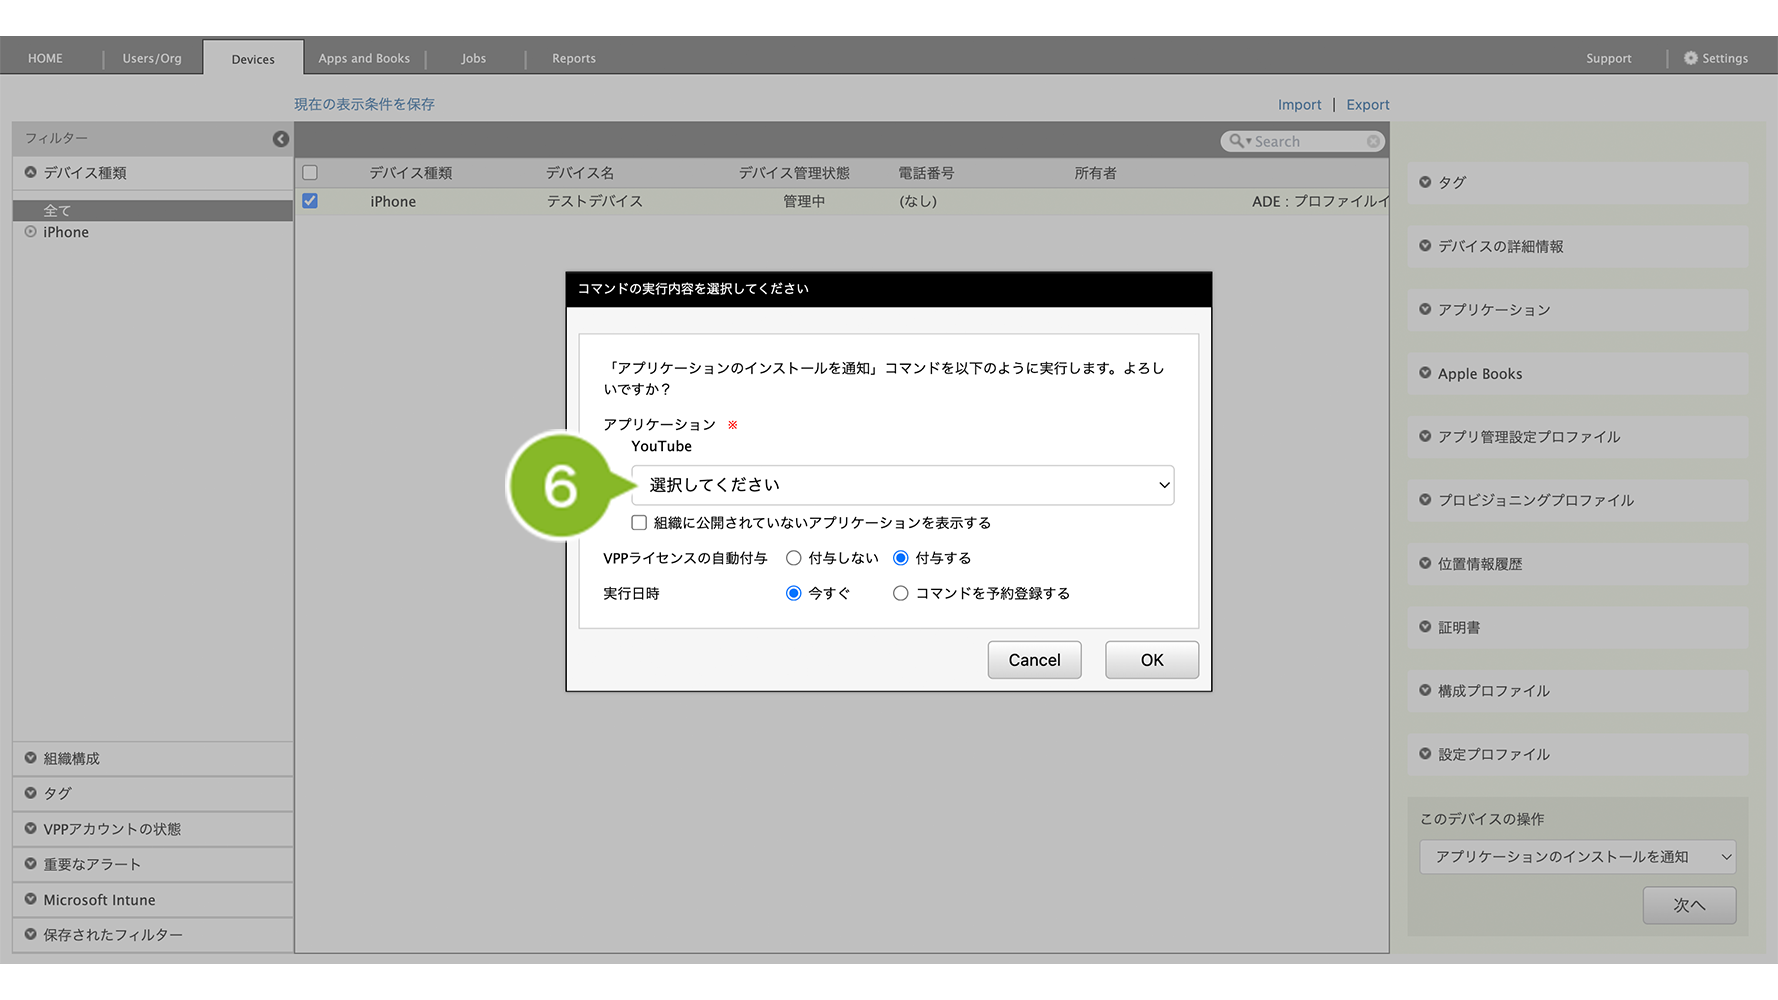Select the 付与しない radio button
This screenshot has height=1000, width=1778.
tap(794, 558)
